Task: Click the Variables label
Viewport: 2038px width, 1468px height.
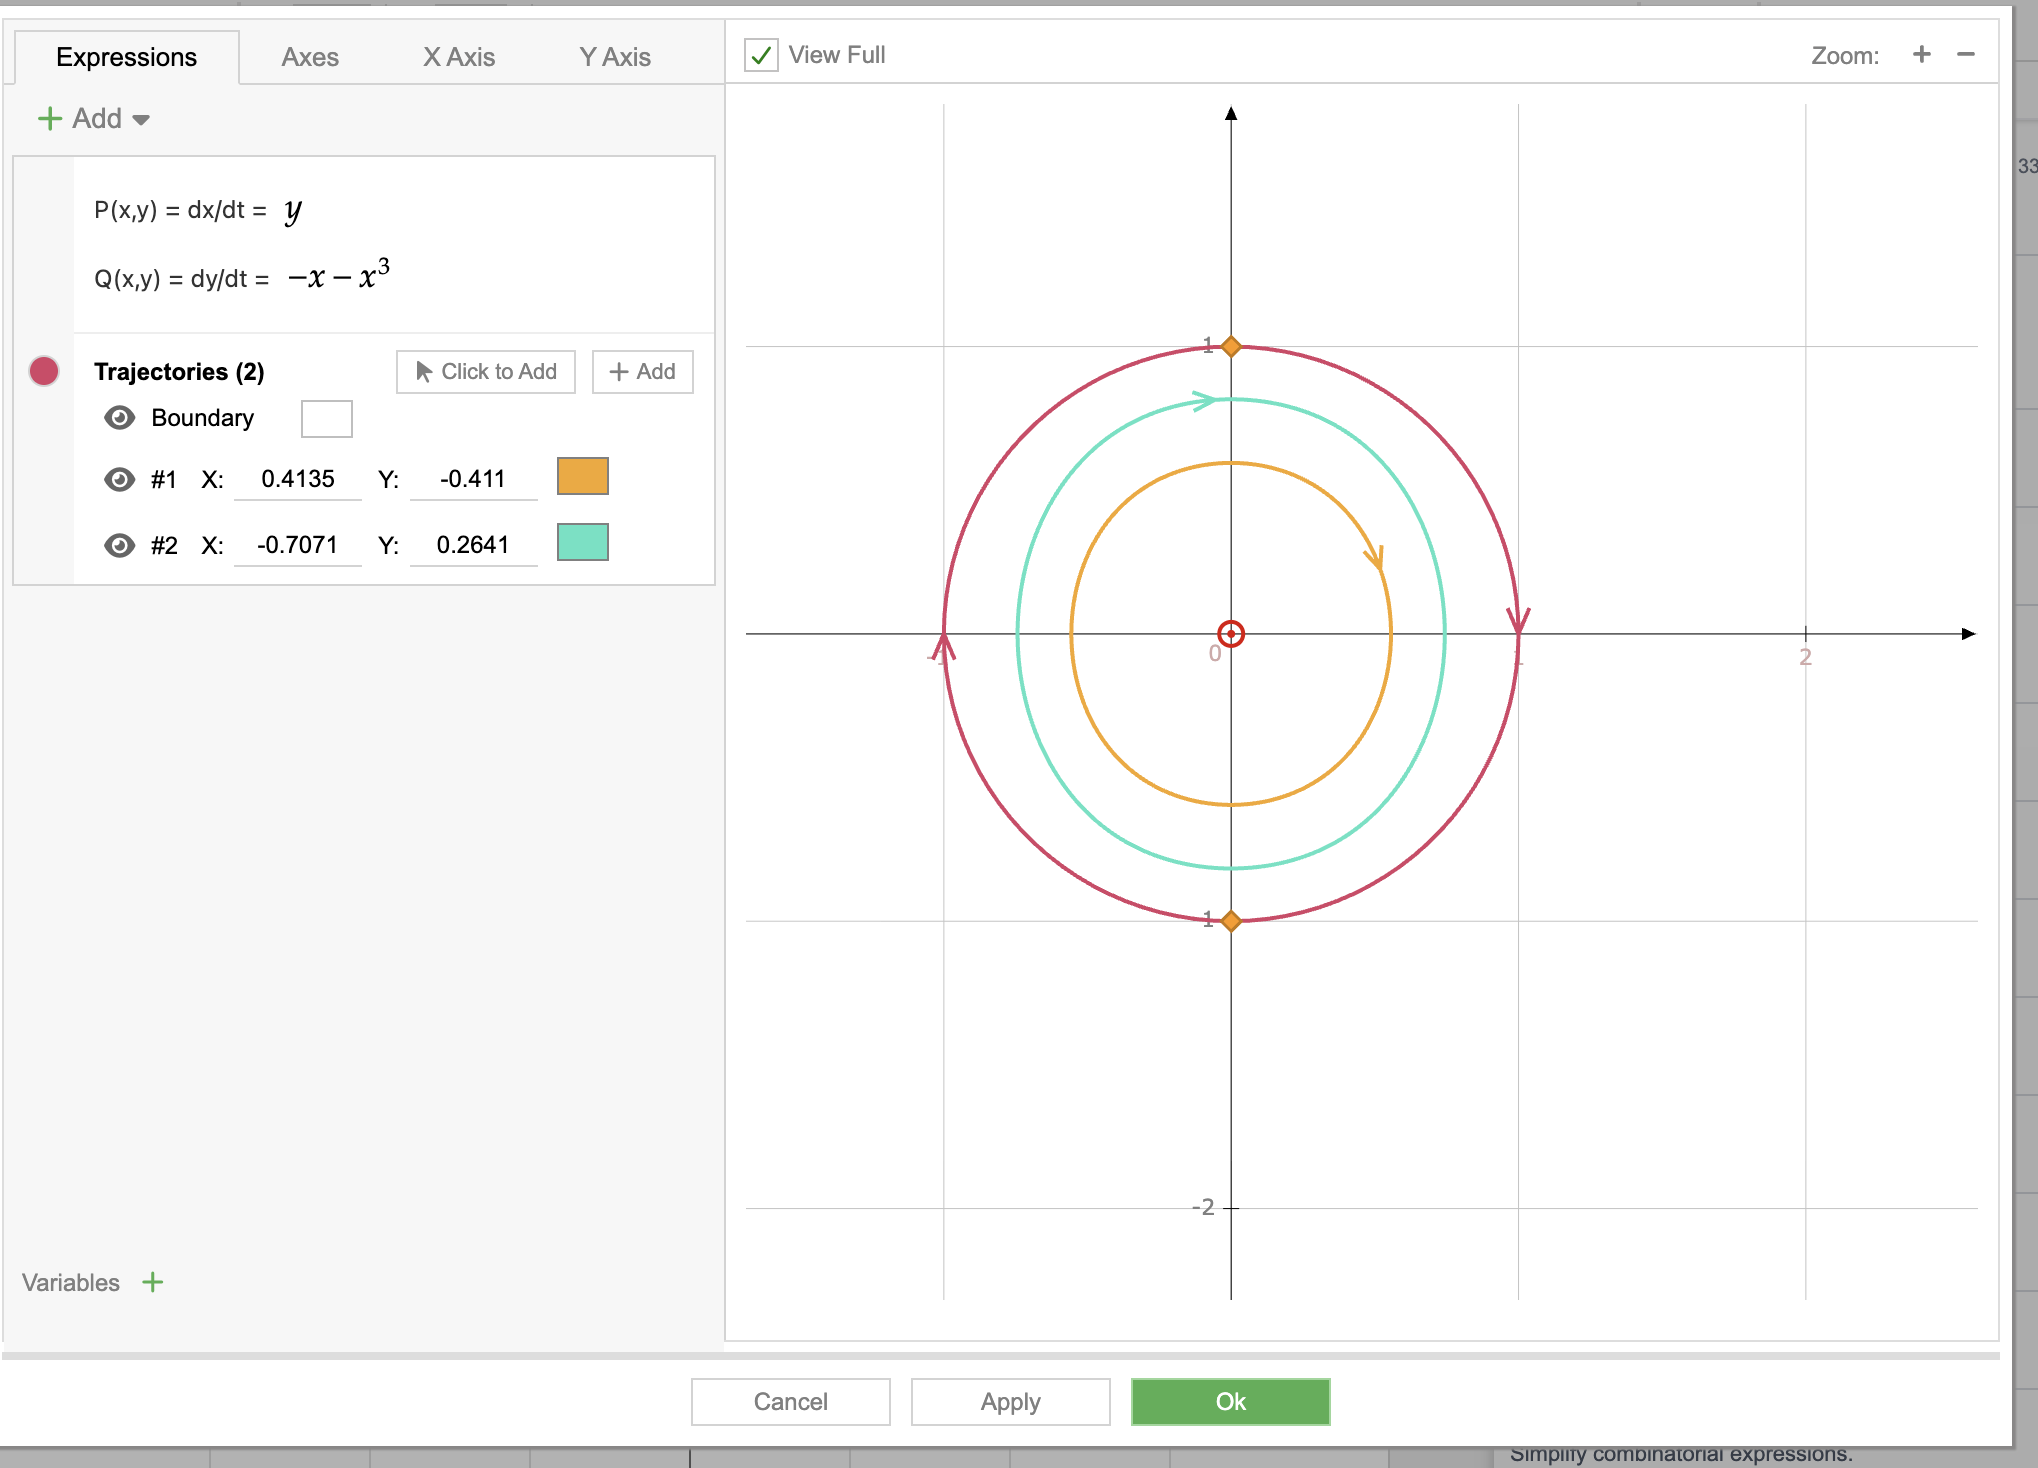Action: point(71,1283)
